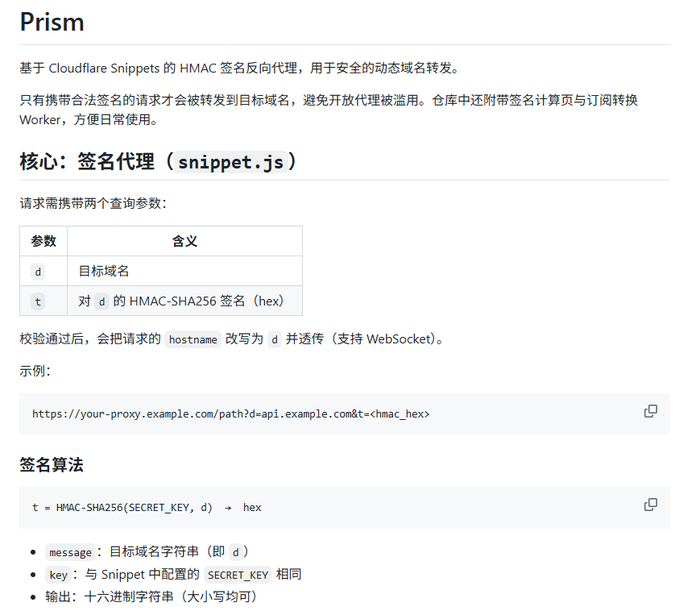Click the key inline code bullet

pyautogui.click(x=58, y=575)
